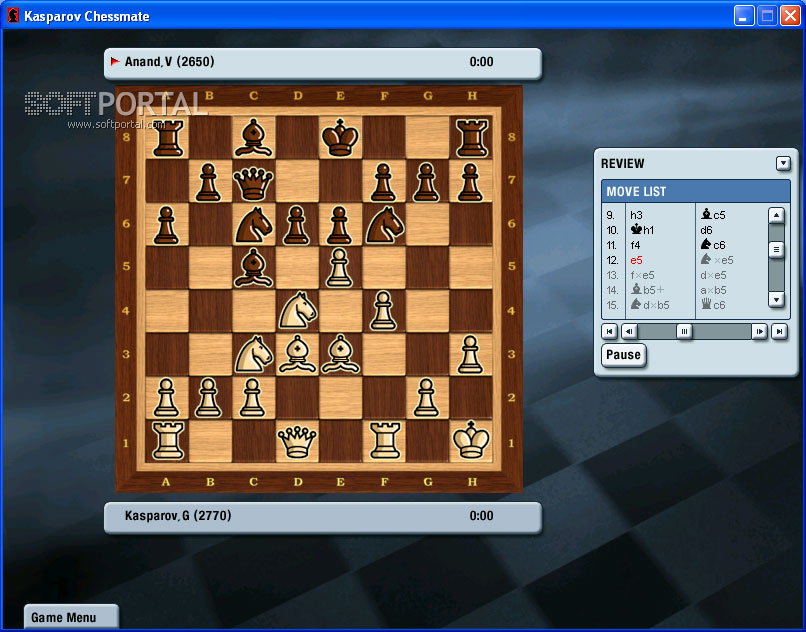Select the black knight on F6
This screenshot has width=806, height=632.
[384, 225]
